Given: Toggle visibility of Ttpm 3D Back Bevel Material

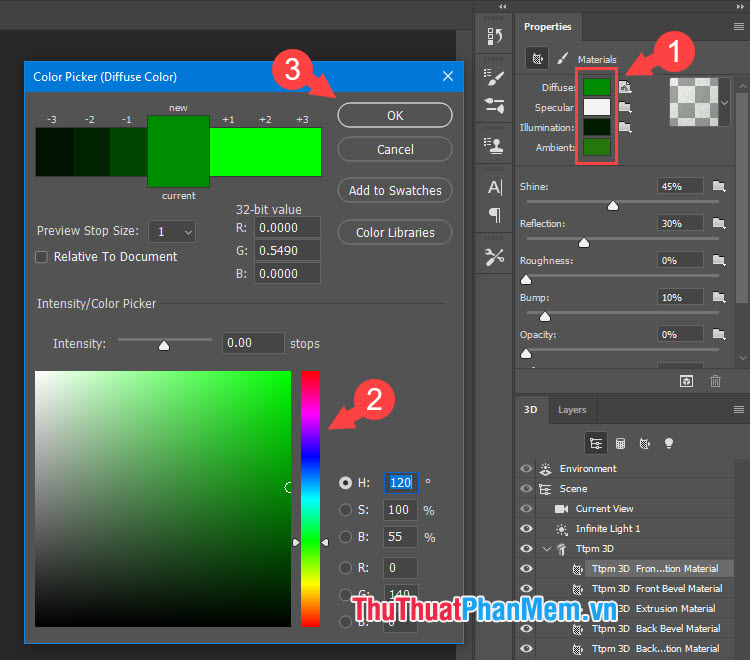Looking at the screenshot, I should (526, 628).
